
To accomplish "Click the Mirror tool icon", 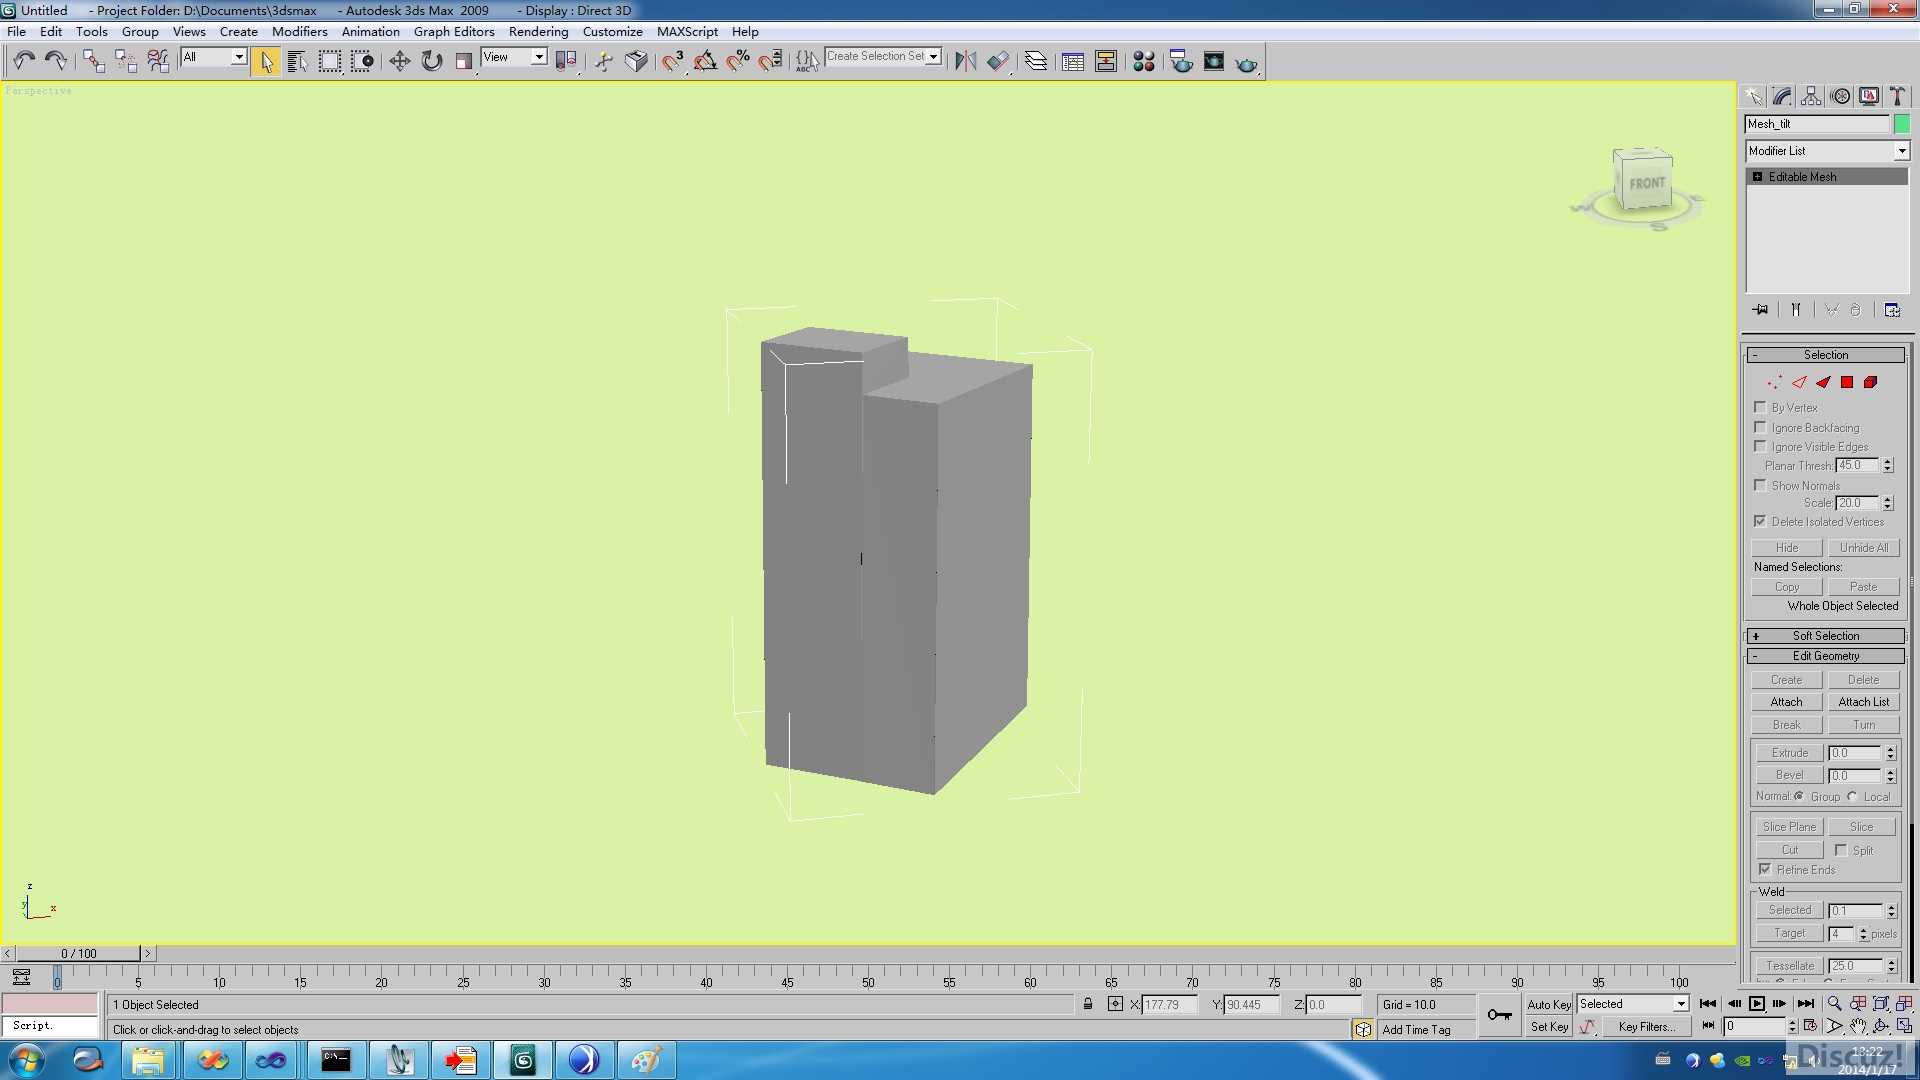I will 965,61.
